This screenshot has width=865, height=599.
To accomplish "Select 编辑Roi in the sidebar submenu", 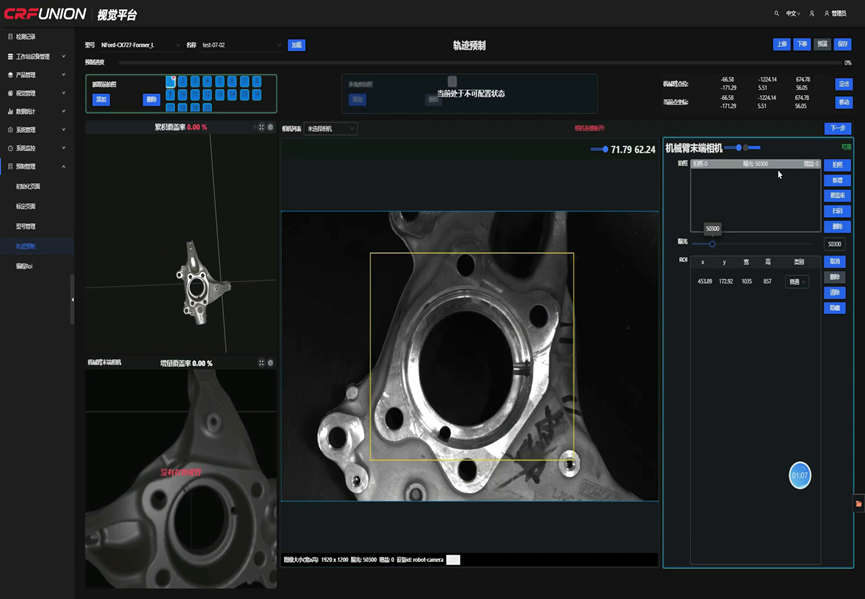I will (x=25, y=266).
